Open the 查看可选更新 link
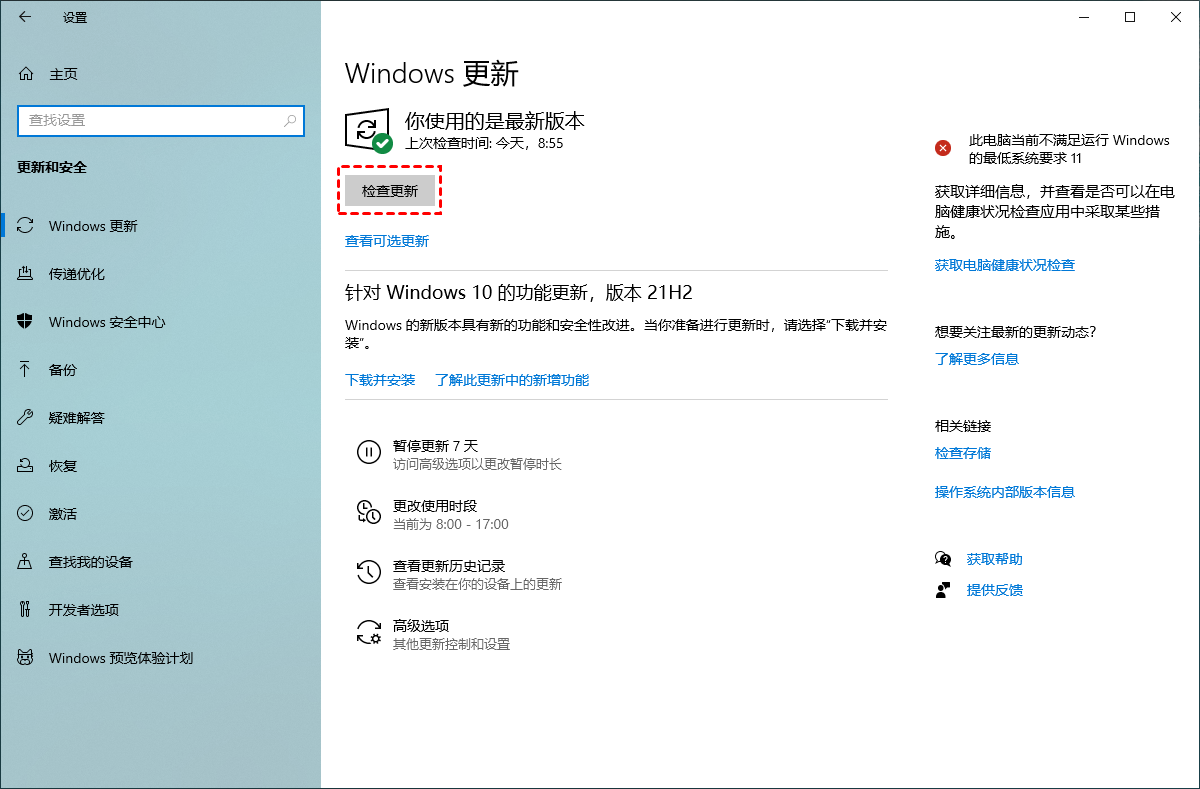This screenshot has width=1200, height=789. pyautogui.click(x=387, y=241)
